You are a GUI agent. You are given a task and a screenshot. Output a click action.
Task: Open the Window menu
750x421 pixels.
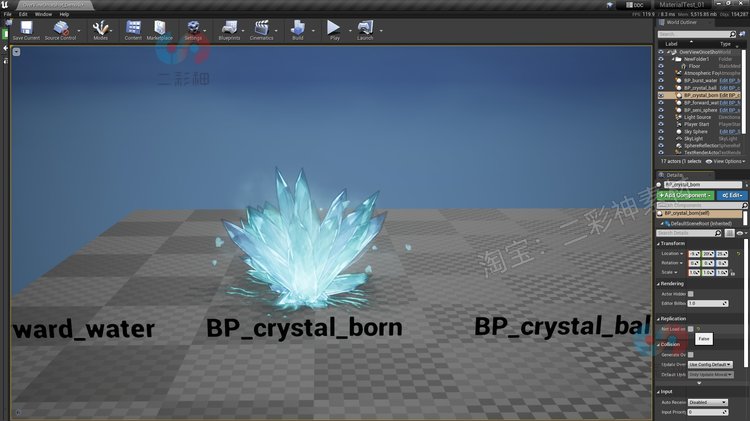[x=43, y=14]
